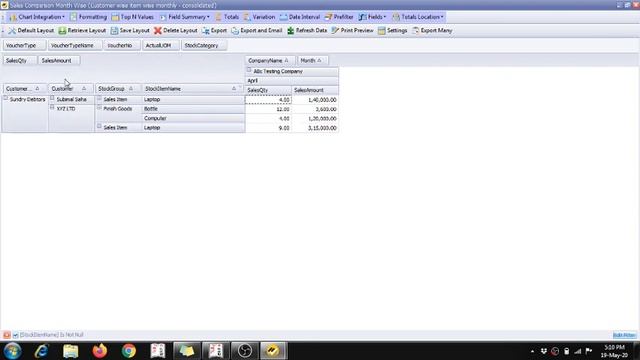Click the SalesQty data field button
Image resolution: width=640 pixels, height=360 pixels.
pos(19,60)
